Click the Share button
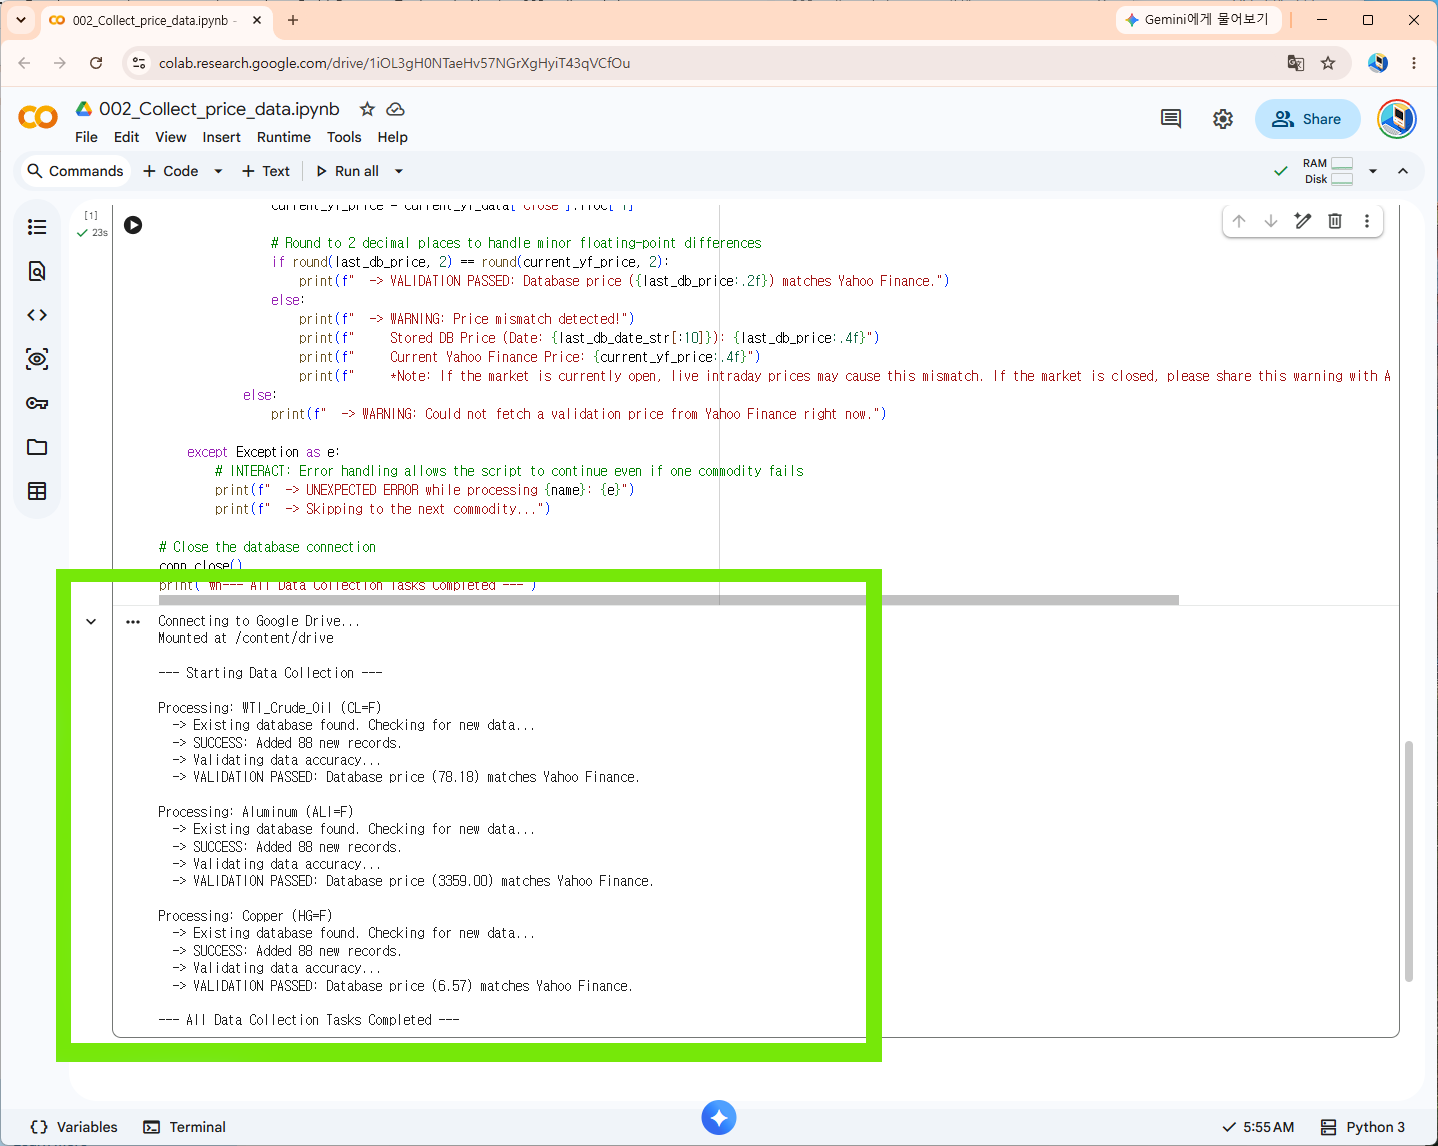This screenshot has height=1146, width=1438. pos(1307,119)
